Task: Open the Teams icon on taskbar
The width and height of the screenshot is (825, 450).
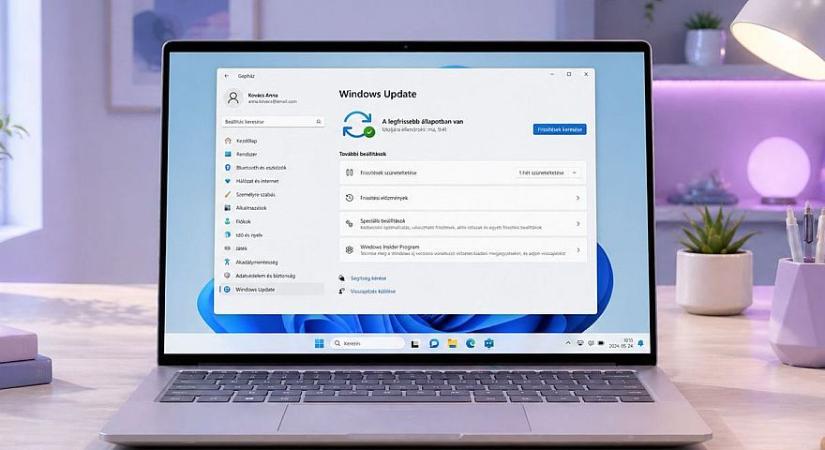Action: 489,344
